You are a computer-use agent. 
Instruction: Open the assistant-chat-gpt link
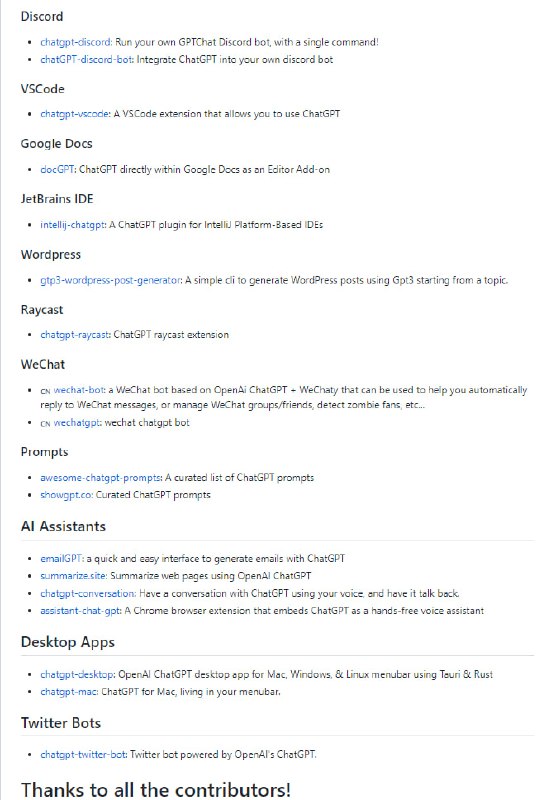[x=81, y=611]
